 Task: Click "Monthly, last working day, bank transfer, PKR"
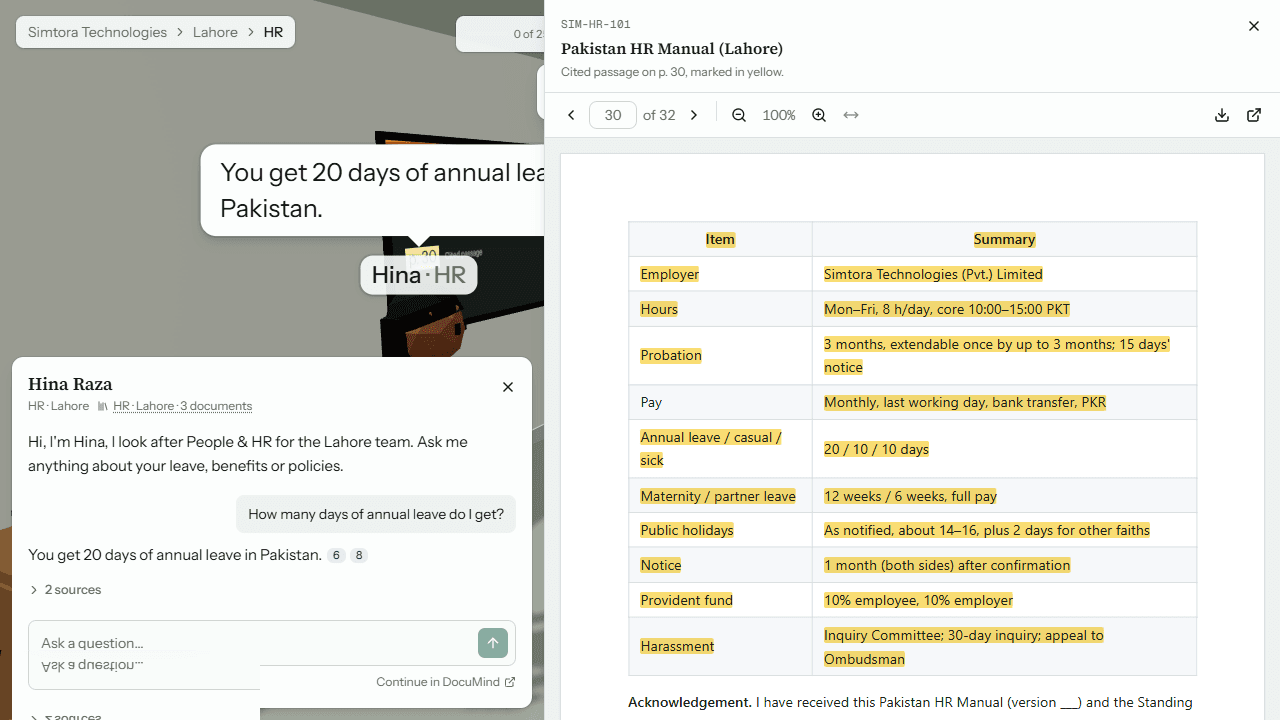[x=965, y=402]
